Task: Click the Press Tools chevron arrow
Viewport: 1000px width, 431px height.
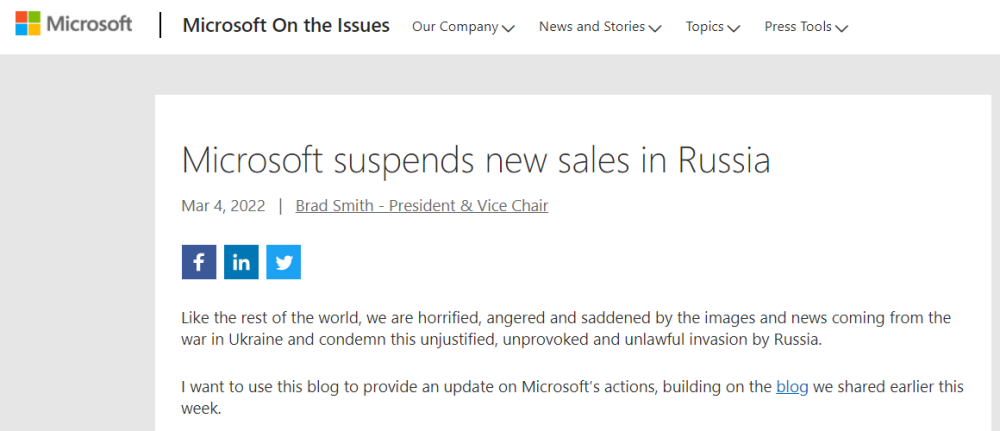Action: 842,29
